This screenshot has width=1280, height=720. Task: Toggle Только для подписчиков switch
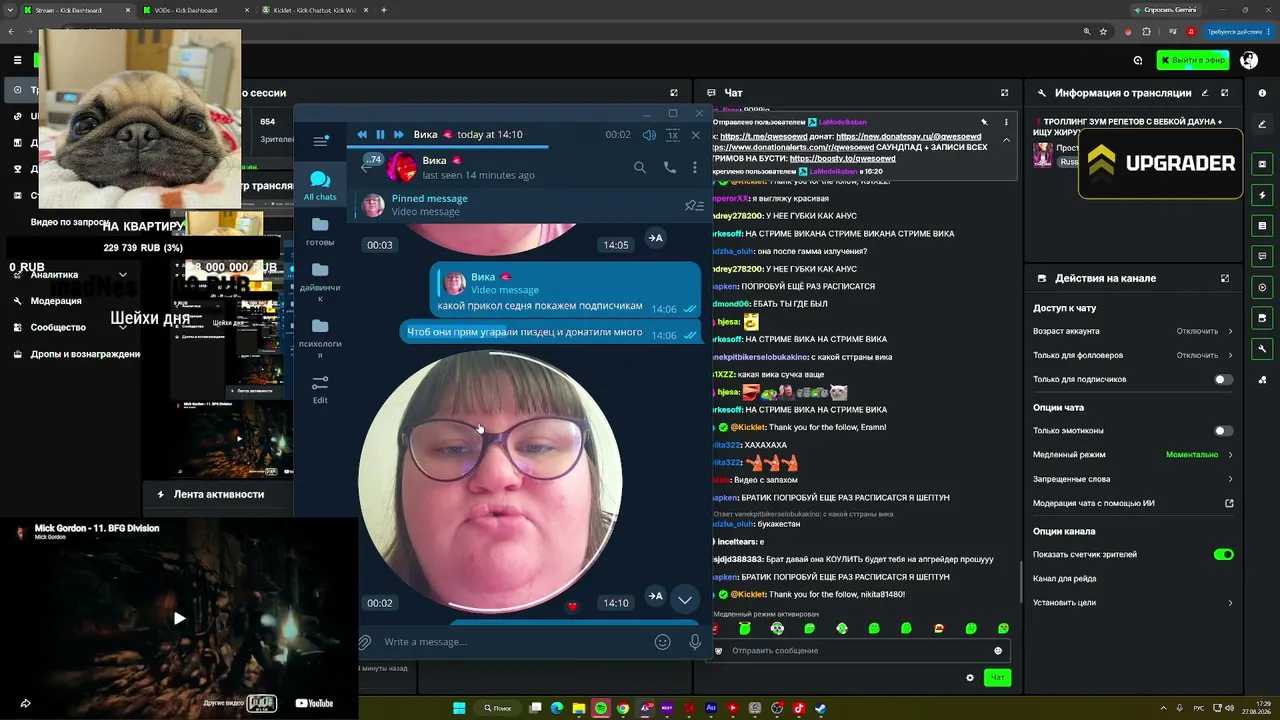pos(1223,380)
